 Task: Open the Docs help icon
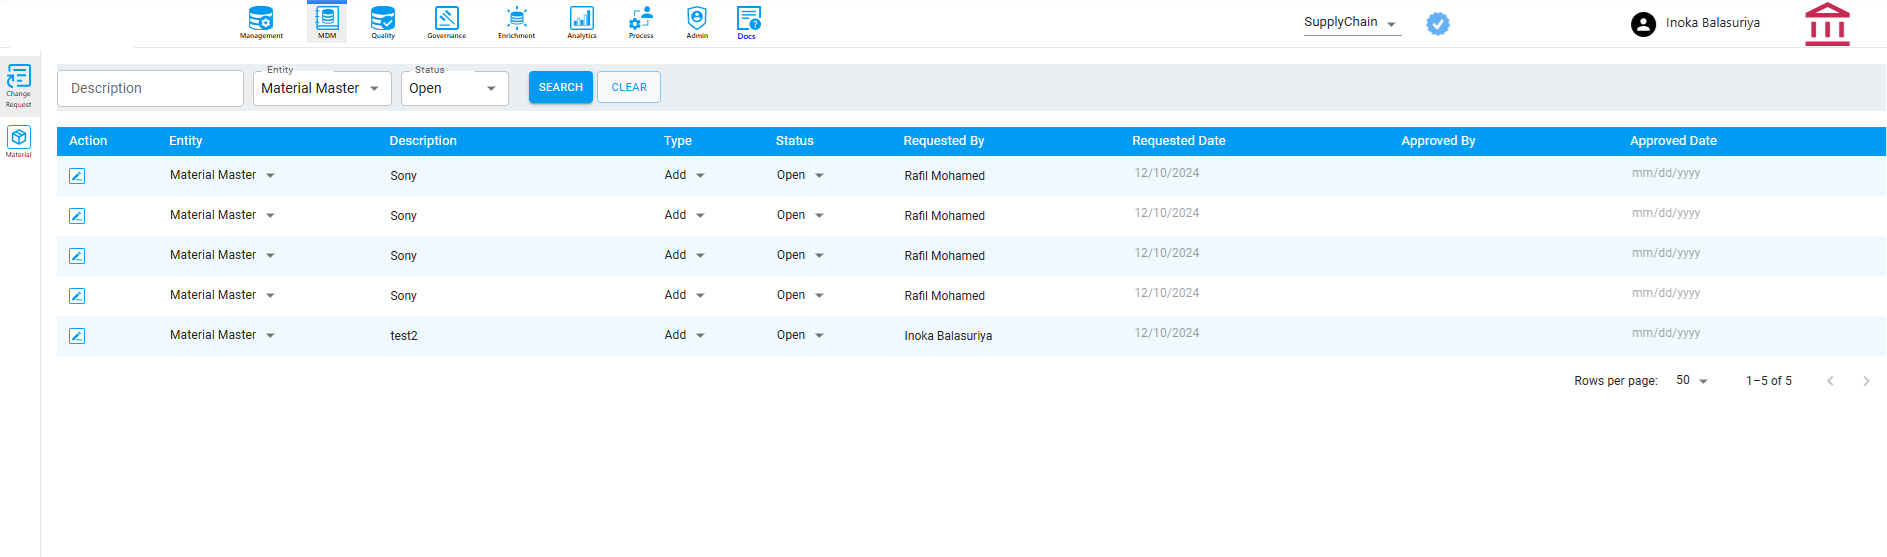tap(748, 22)
